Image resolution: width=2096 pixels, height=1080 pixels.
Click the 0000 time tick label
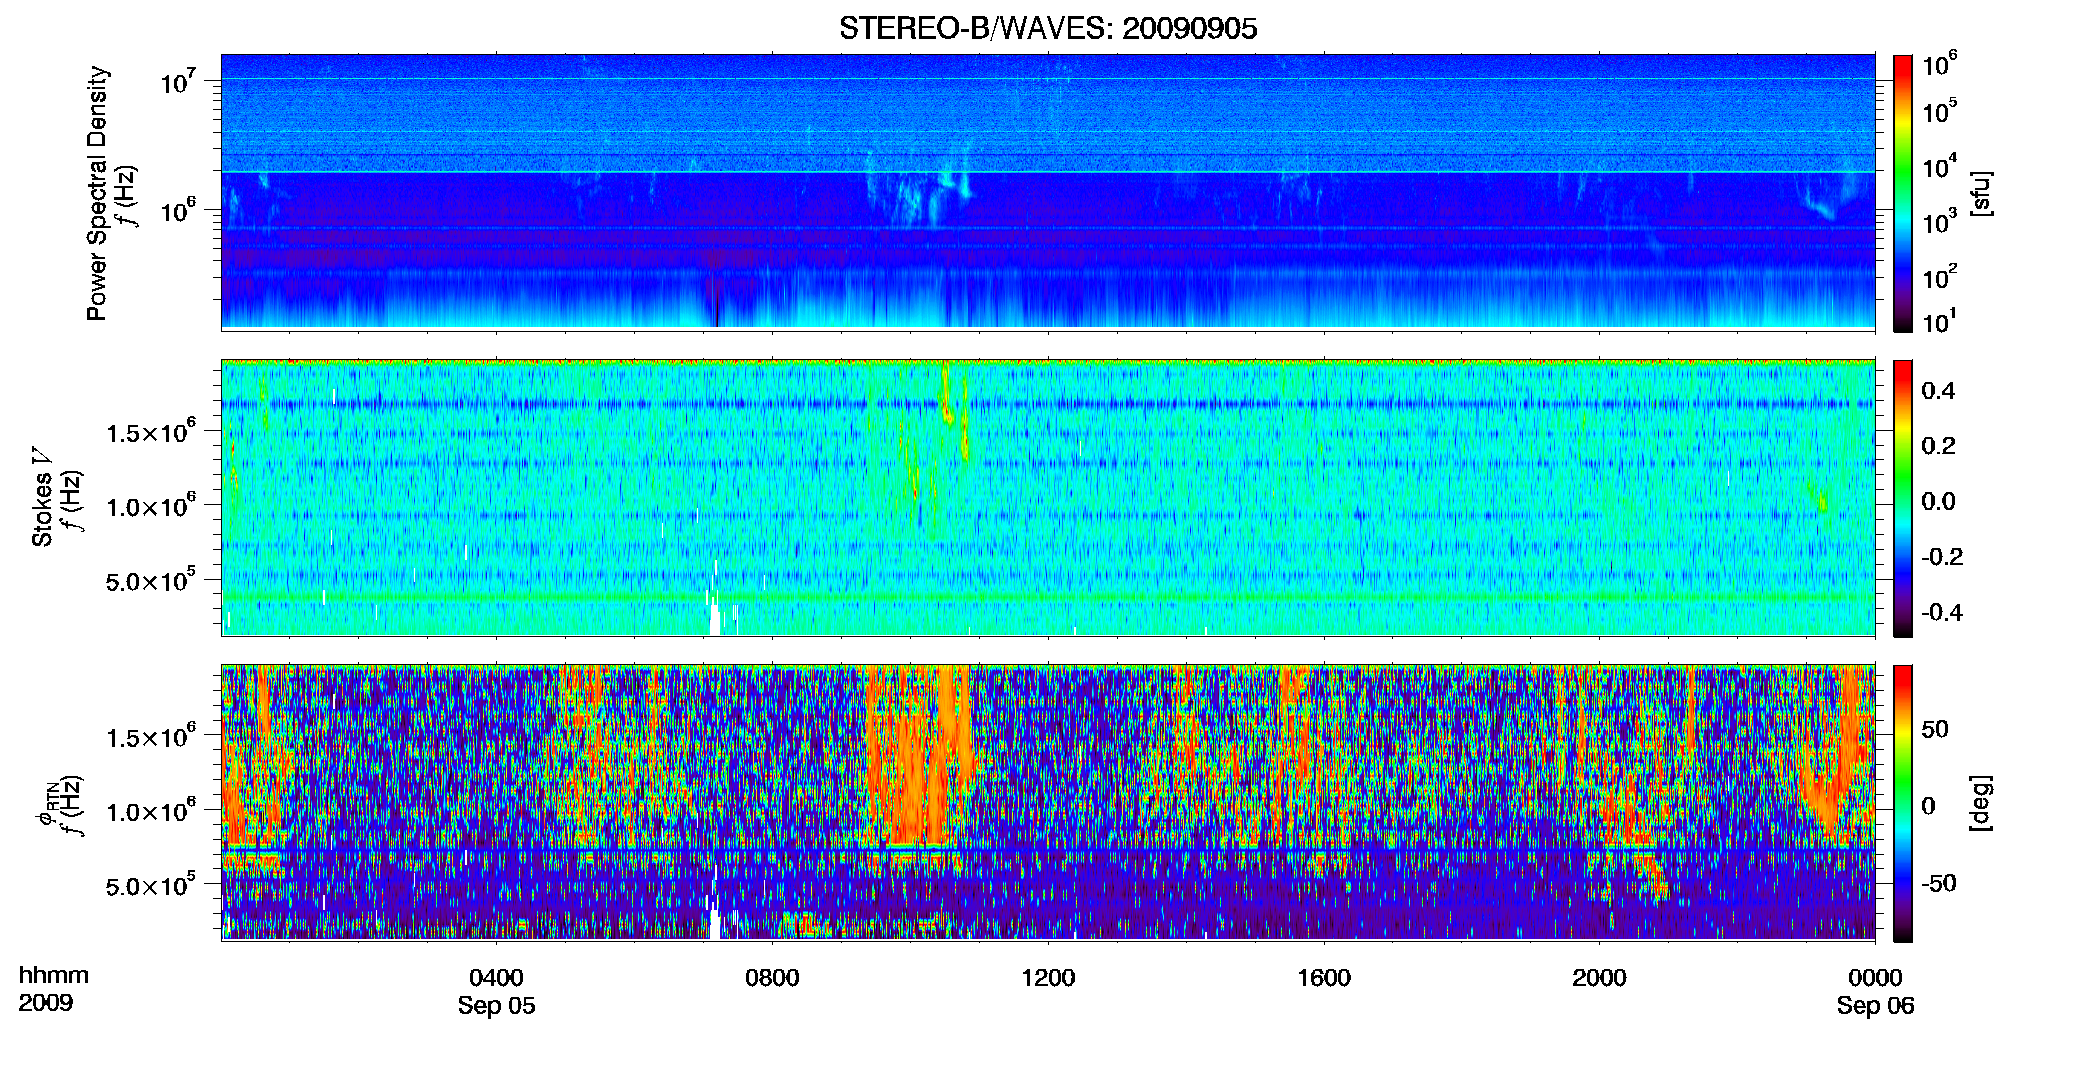(x=1875, y=977)
